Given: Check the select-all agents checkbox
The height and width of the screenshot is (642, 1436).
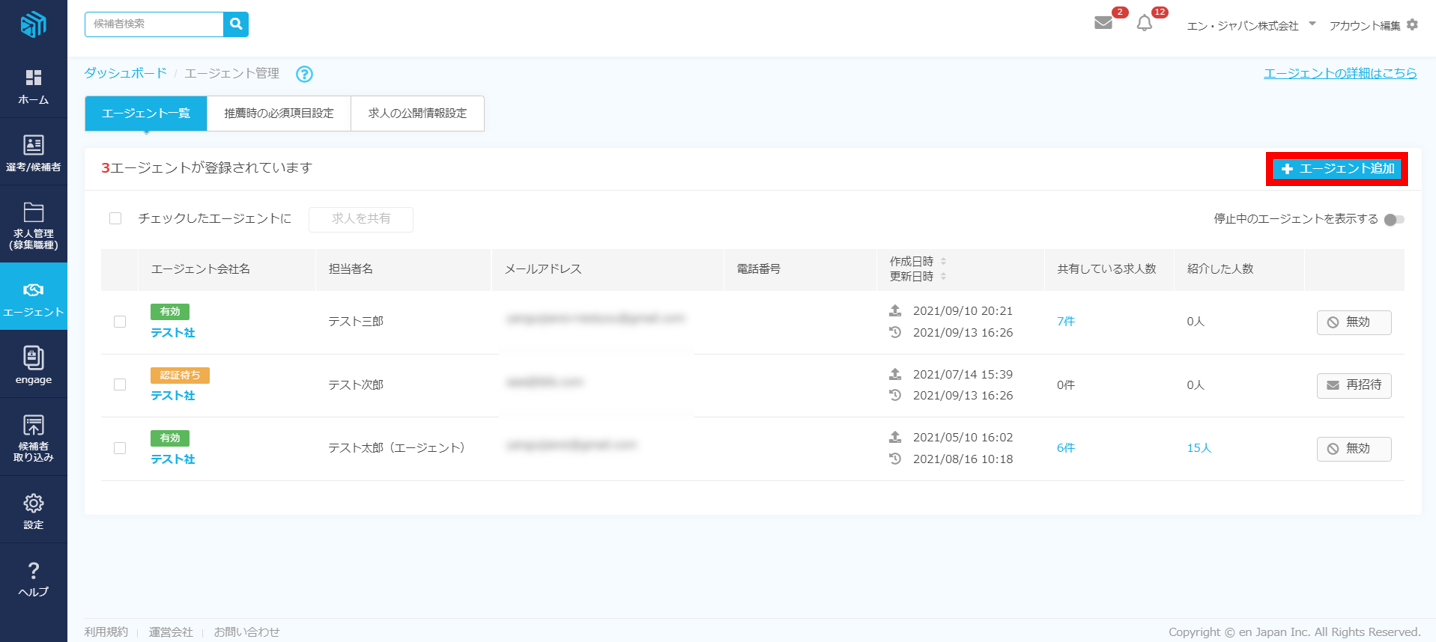Looking at the screenshot, I should (115, 219).
